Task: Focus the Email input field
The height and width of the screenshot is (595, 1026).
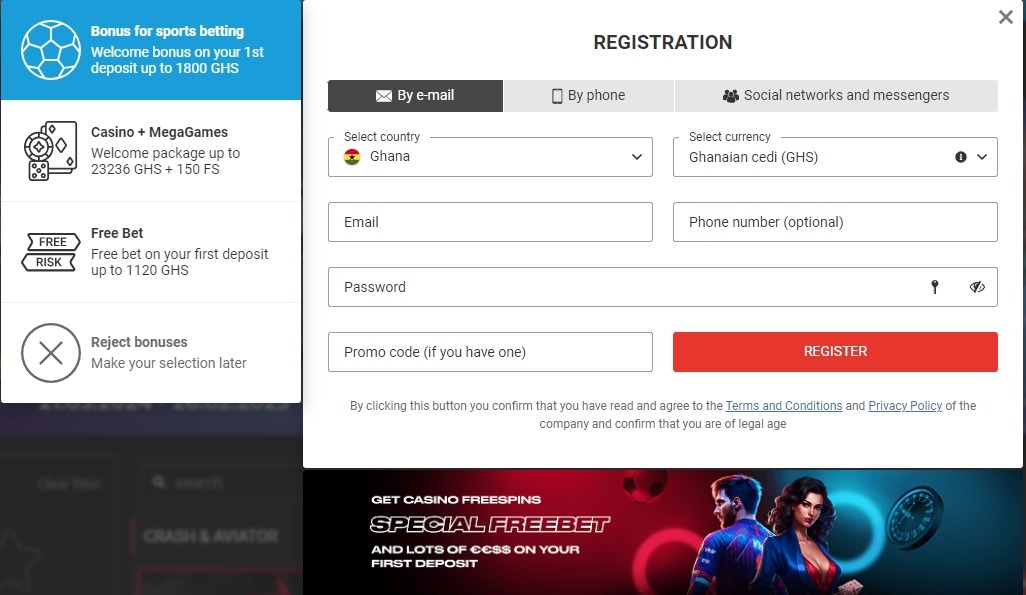Action: point(490,222)
